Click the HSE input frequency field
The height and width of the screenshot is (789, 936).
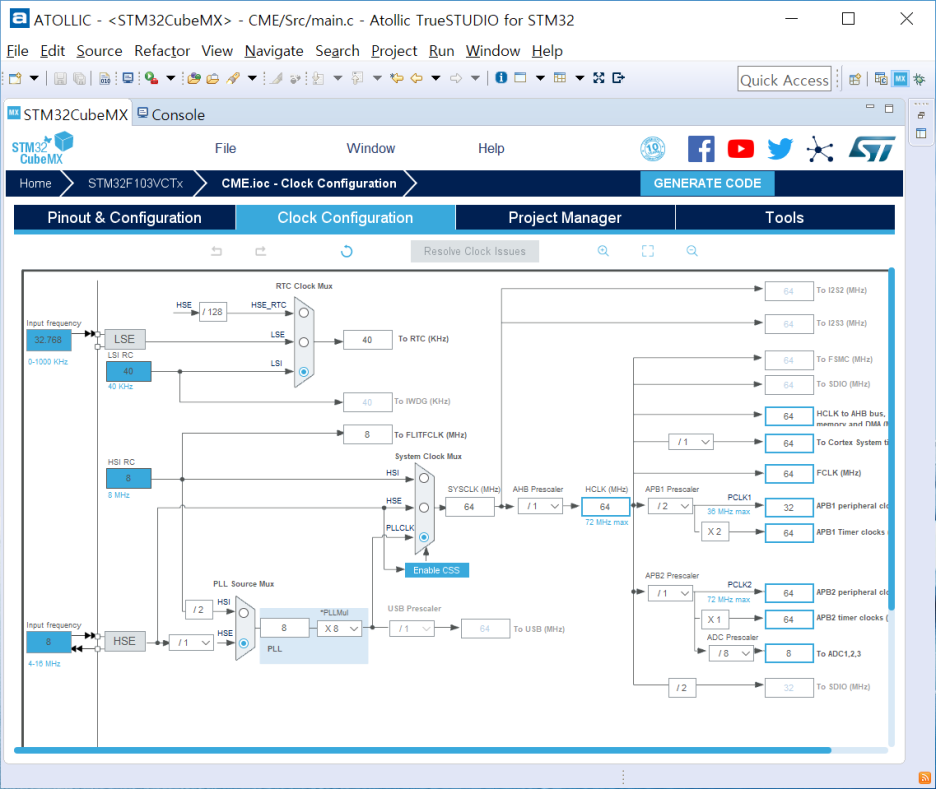point(48,642)
